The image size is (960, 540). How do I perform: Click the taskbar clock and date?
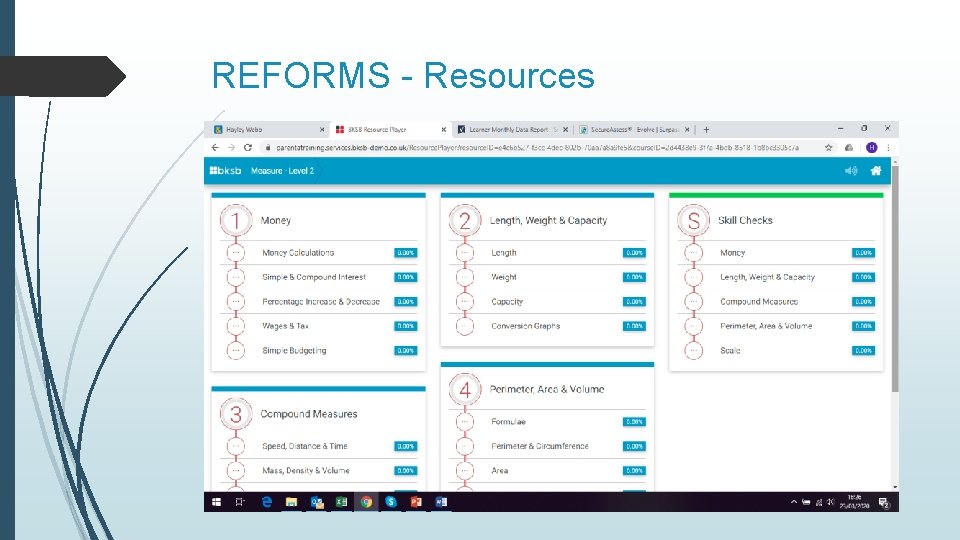pos(855,502)
